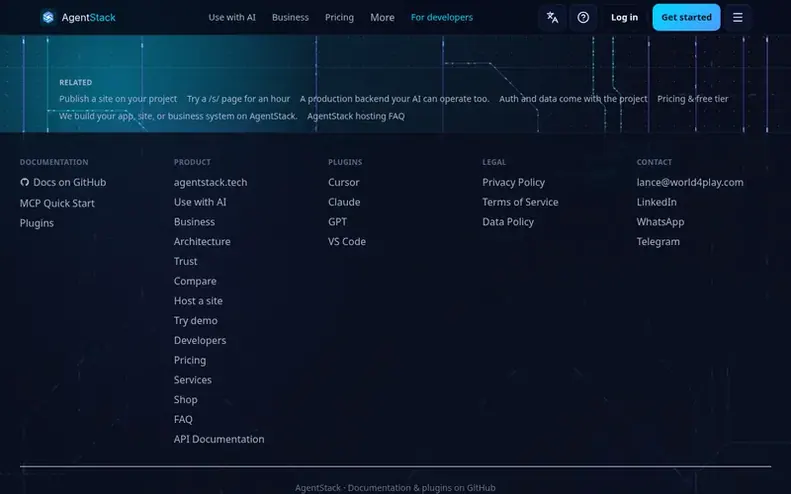Open Documentation & plugins on GitHub bottom link
This screenshot has height=494, width=791.
(x=421, y=488)
